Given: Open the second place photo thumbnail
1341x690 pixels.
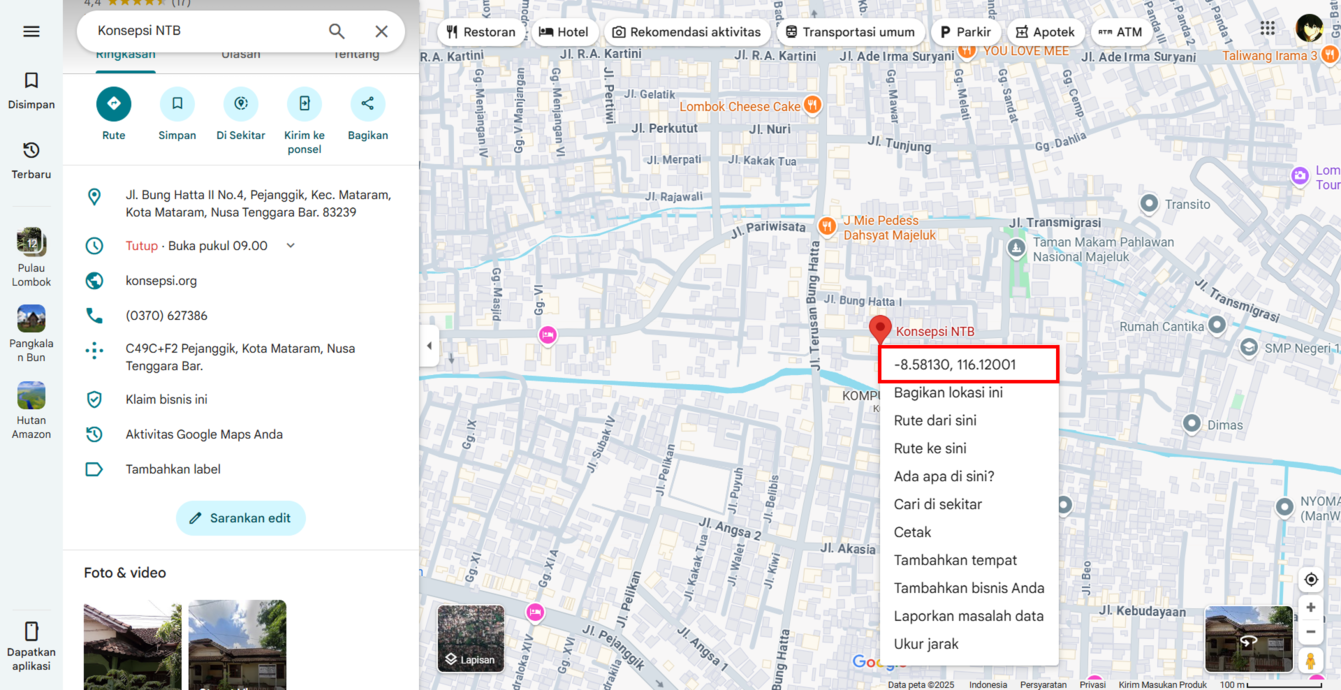Looking at the screenshot, I should pos(237,646).
